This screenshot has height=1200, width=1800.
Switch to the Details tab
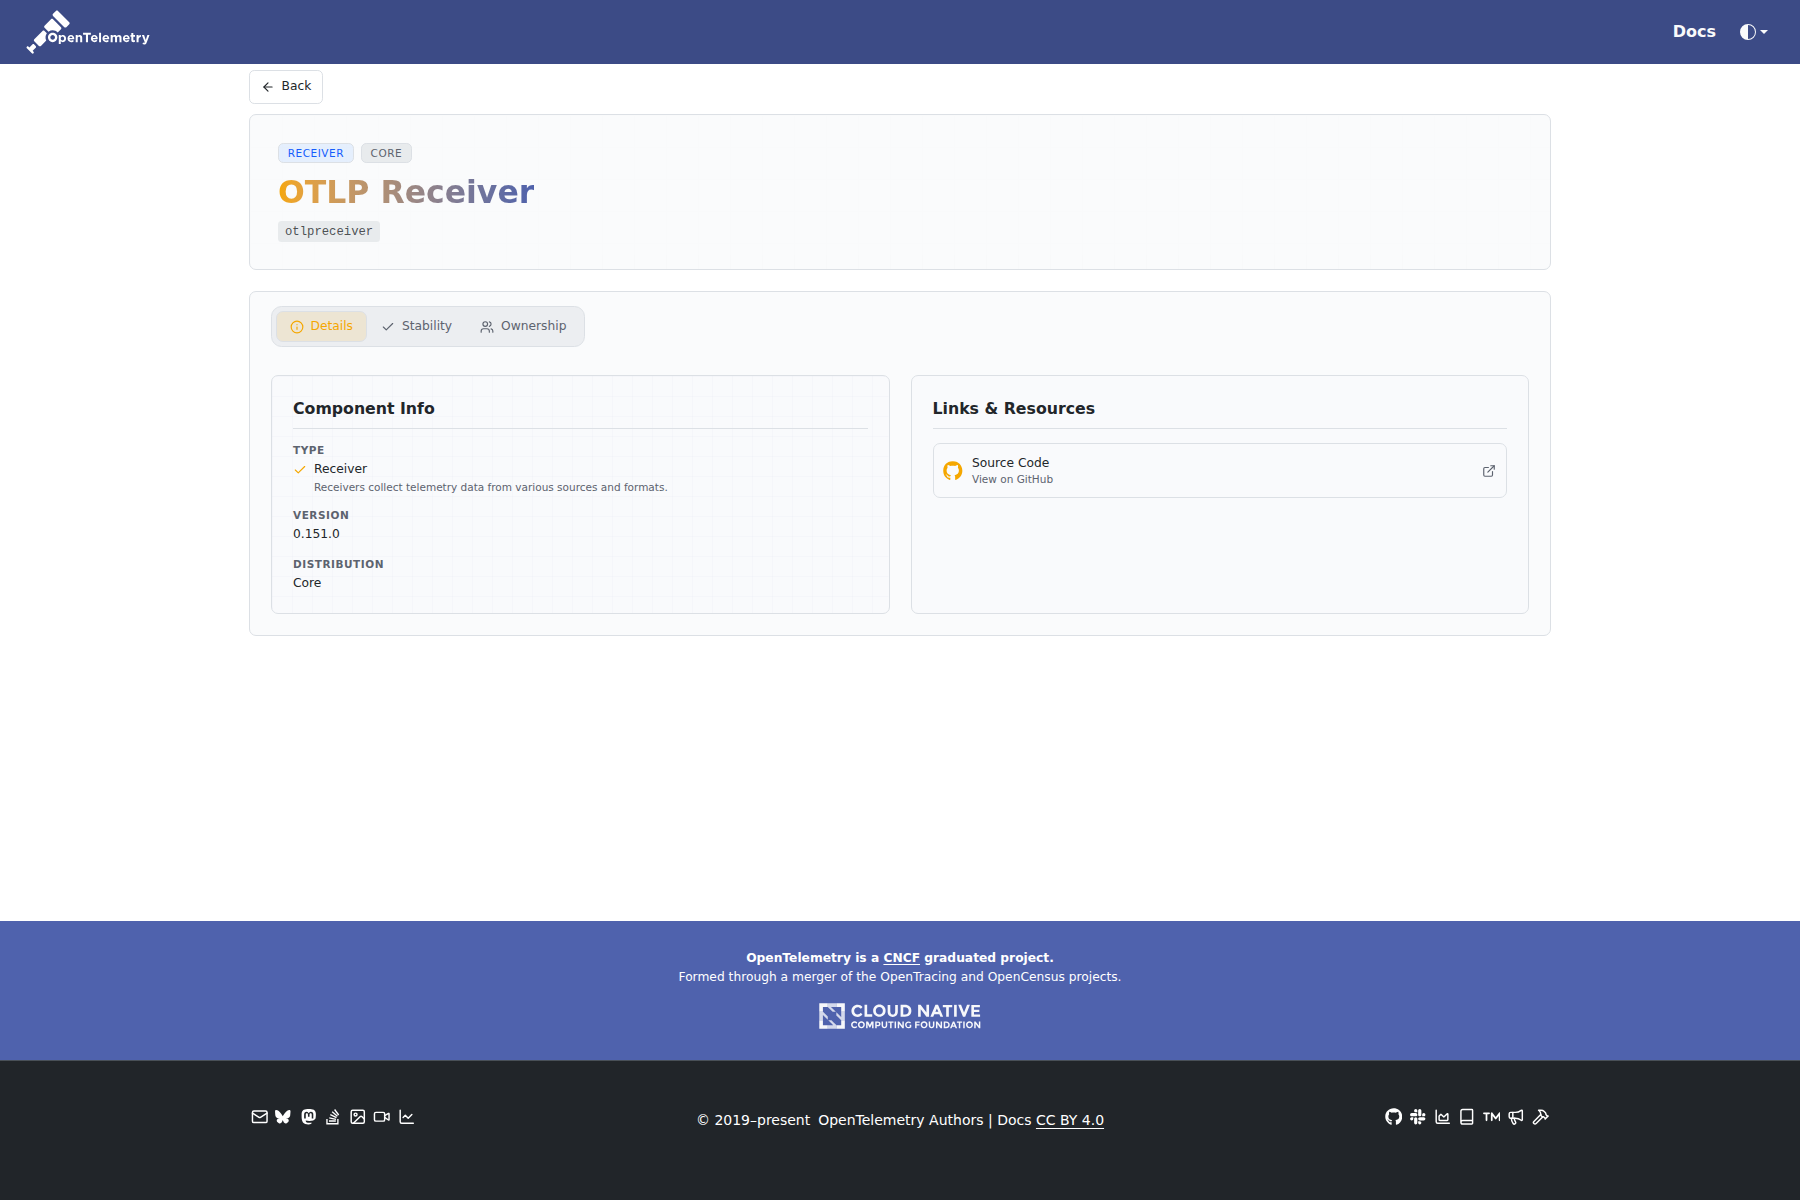tap(321, 326)
